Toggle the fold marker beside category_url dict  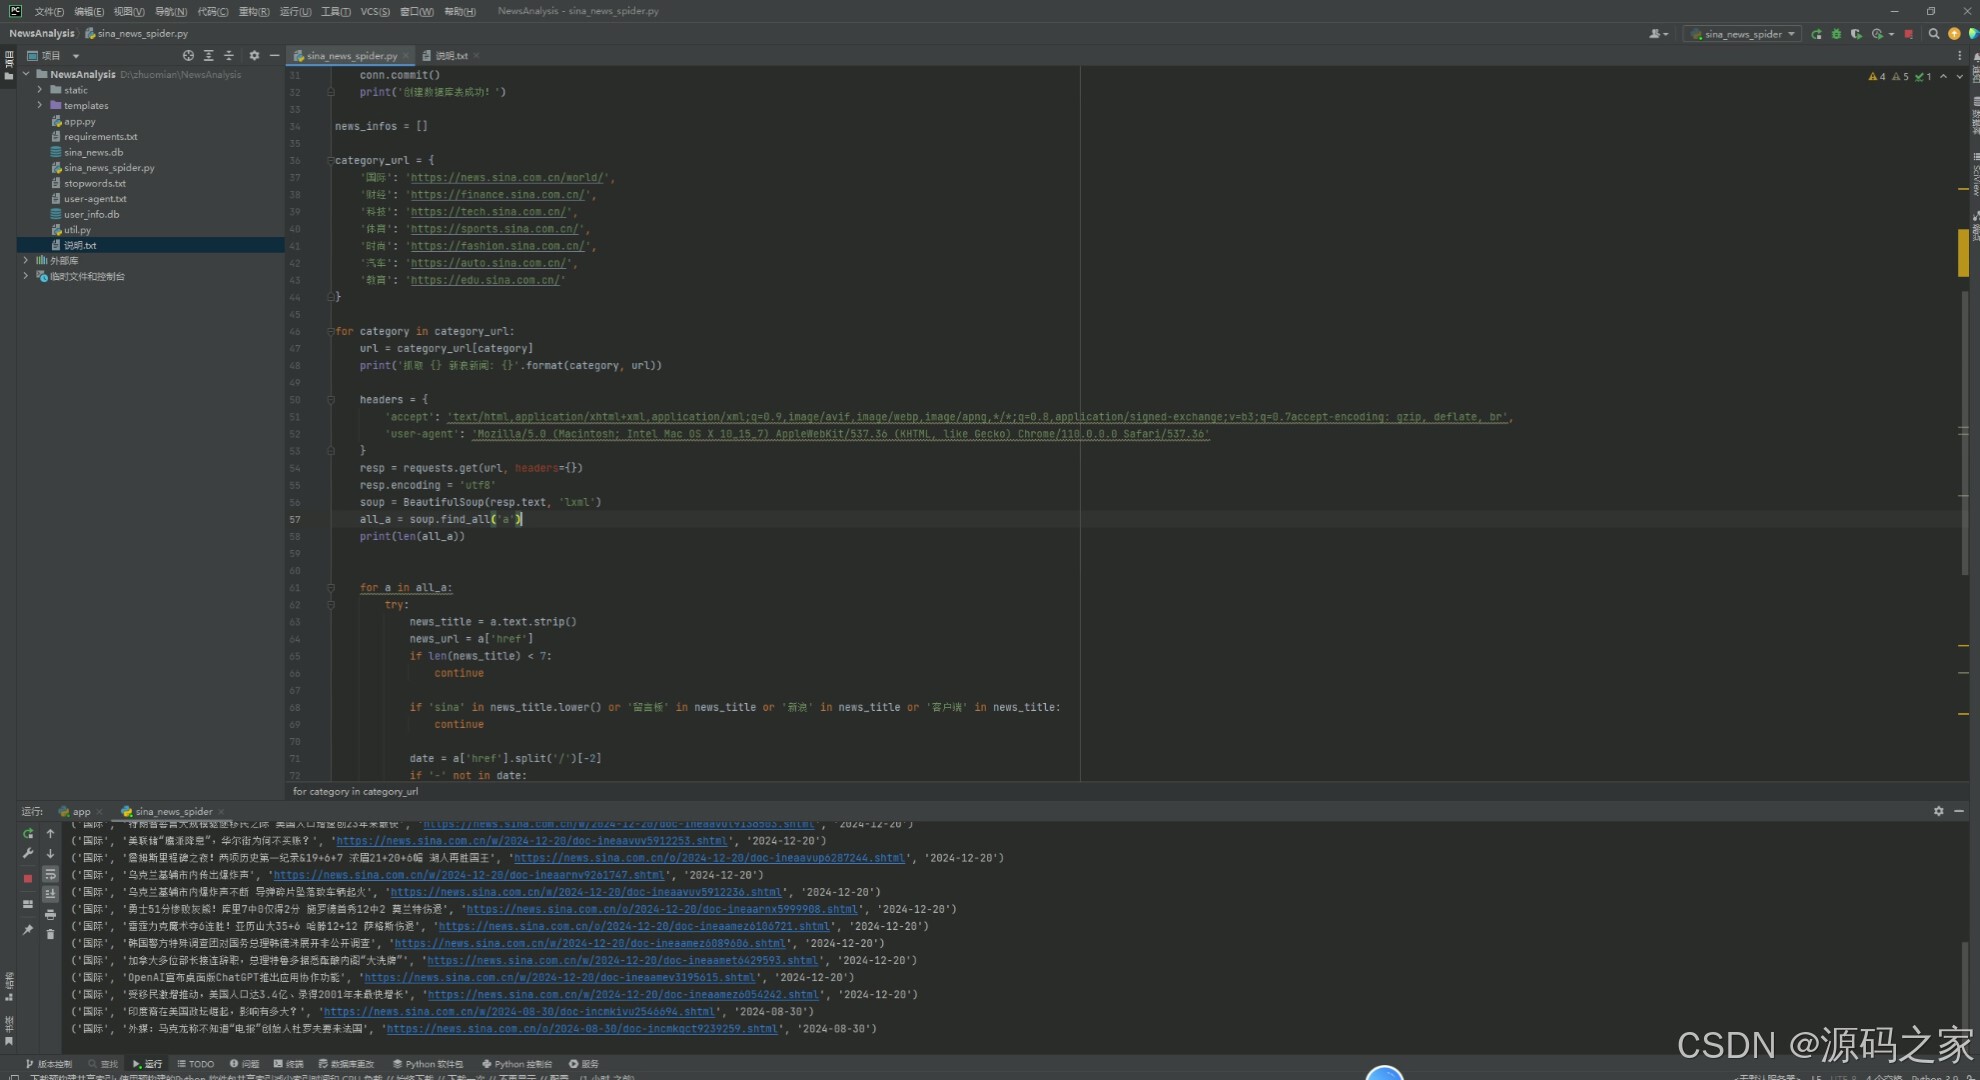(x=330, y=160)
